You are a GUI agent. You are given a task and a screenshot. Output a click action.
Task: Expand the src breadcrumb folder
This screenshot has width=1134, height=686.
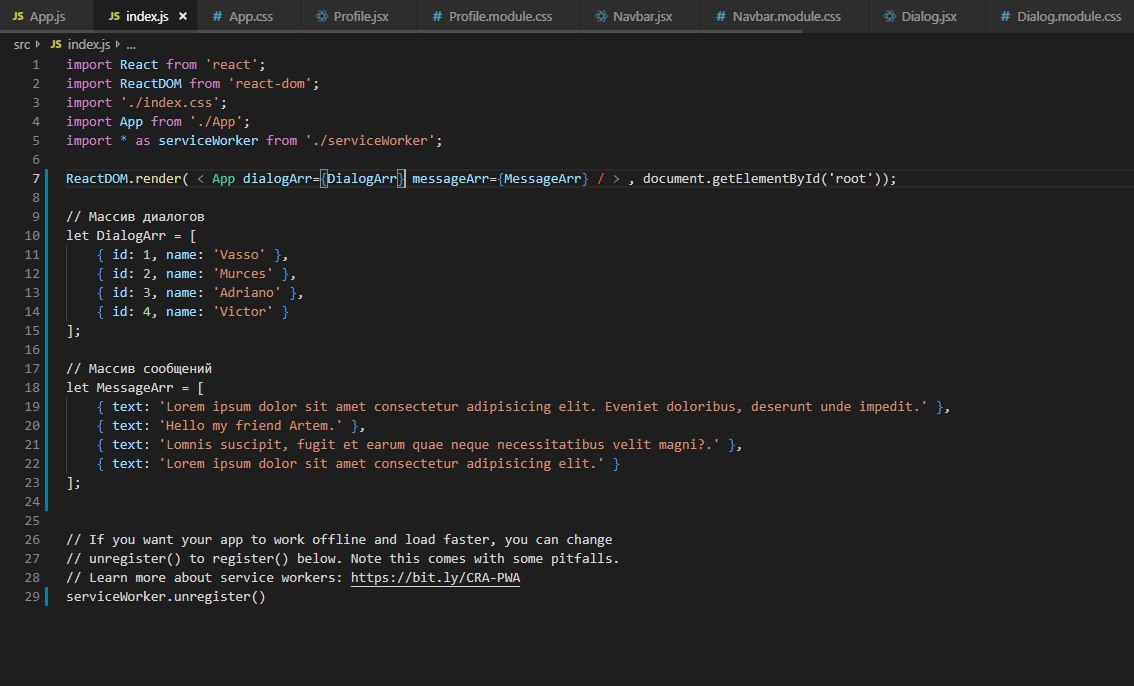pos(21,45)
